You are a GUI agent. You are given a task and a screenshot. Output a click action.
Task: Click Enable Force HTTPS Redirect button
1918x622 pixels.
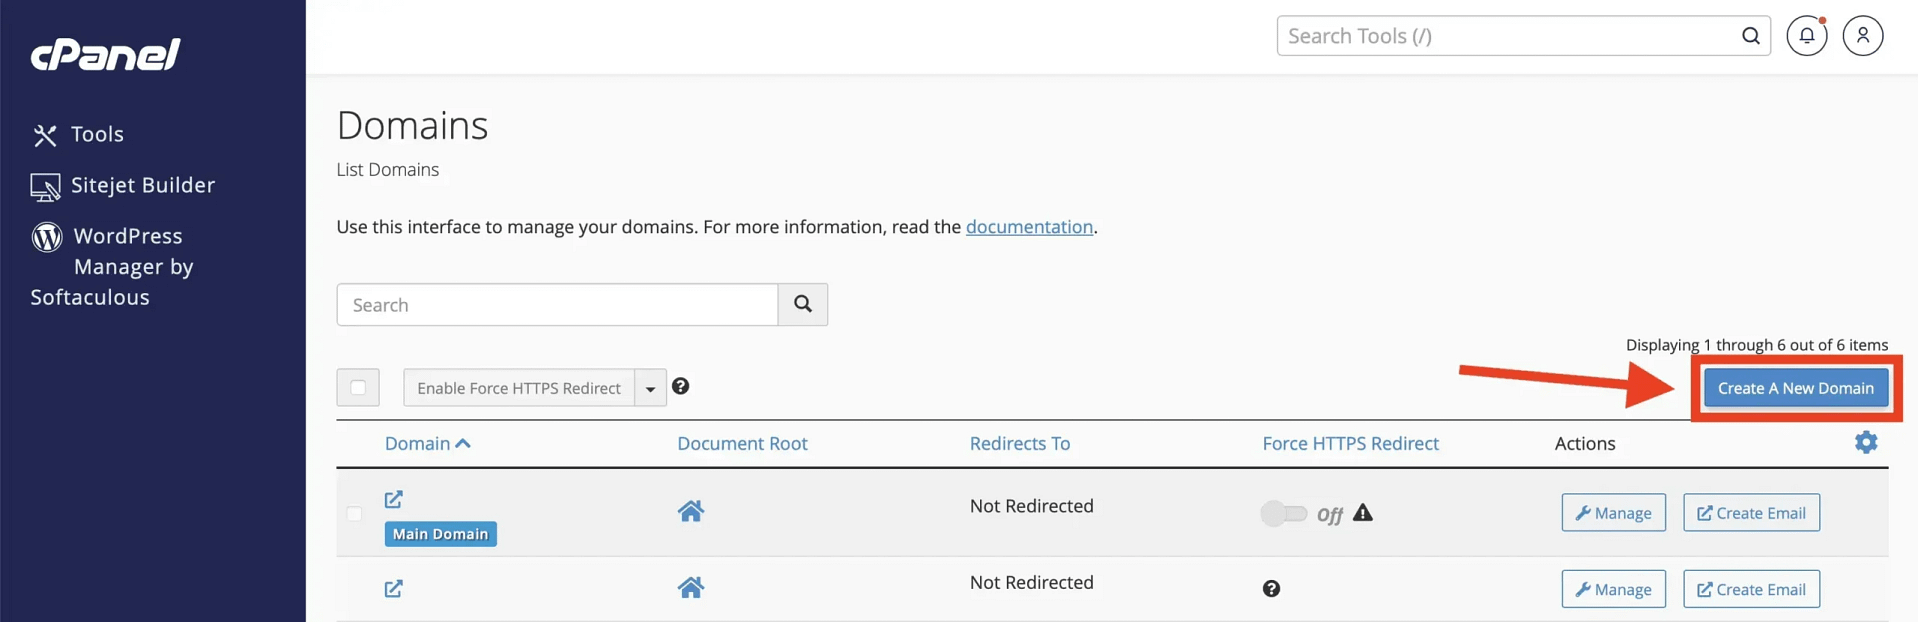519,388
